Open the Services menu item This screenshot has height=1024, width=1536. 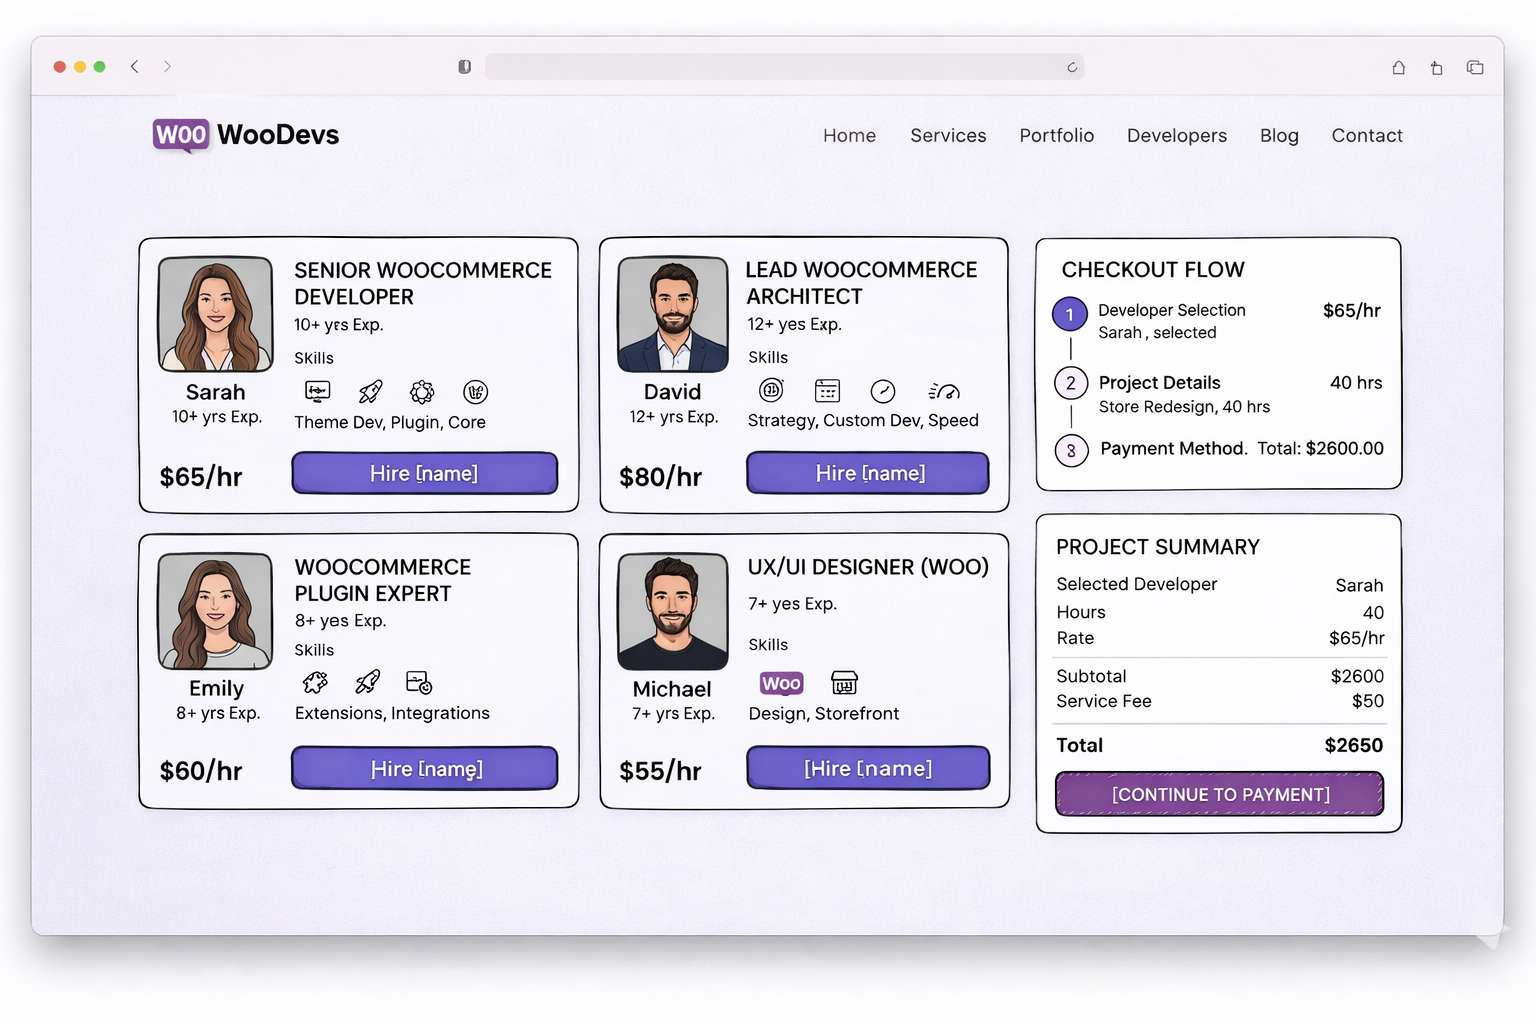click(947, 136)
